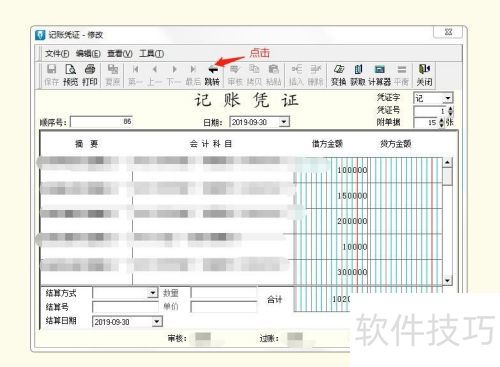Open the 日期 date picker dropdown
Image resolution: width=500 pixels, height=367 pixels.
pos(284,122)
